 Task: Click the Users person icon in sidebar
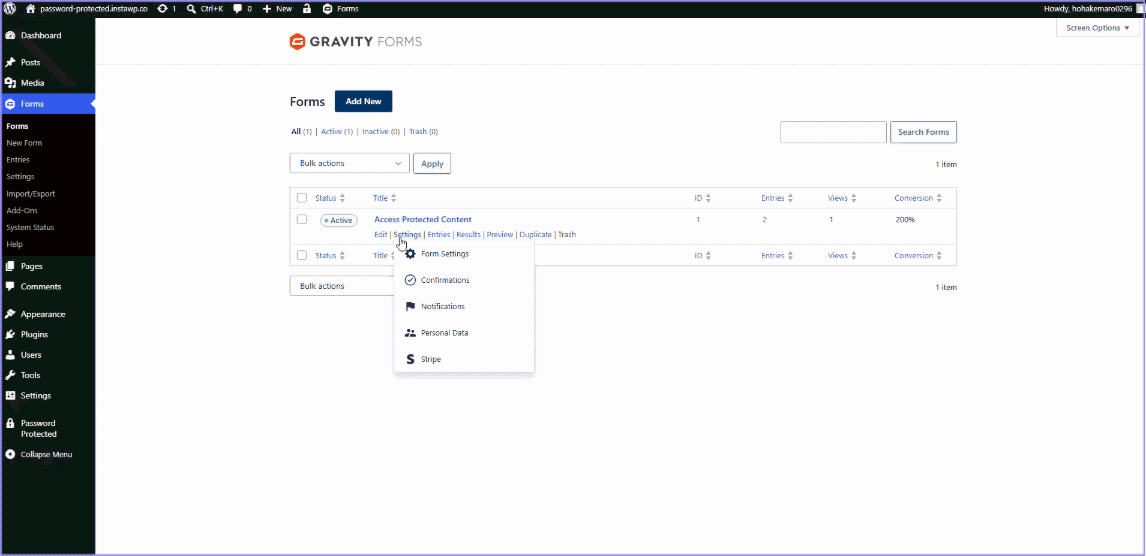tap(10, 355)
